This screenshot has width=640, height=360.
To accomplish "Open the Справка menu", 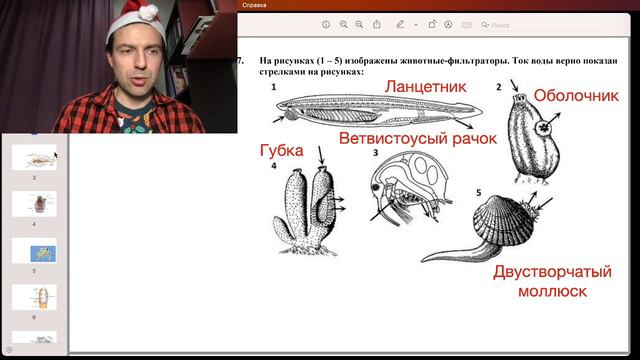I will pyautogui.click(x=254, y=5).
